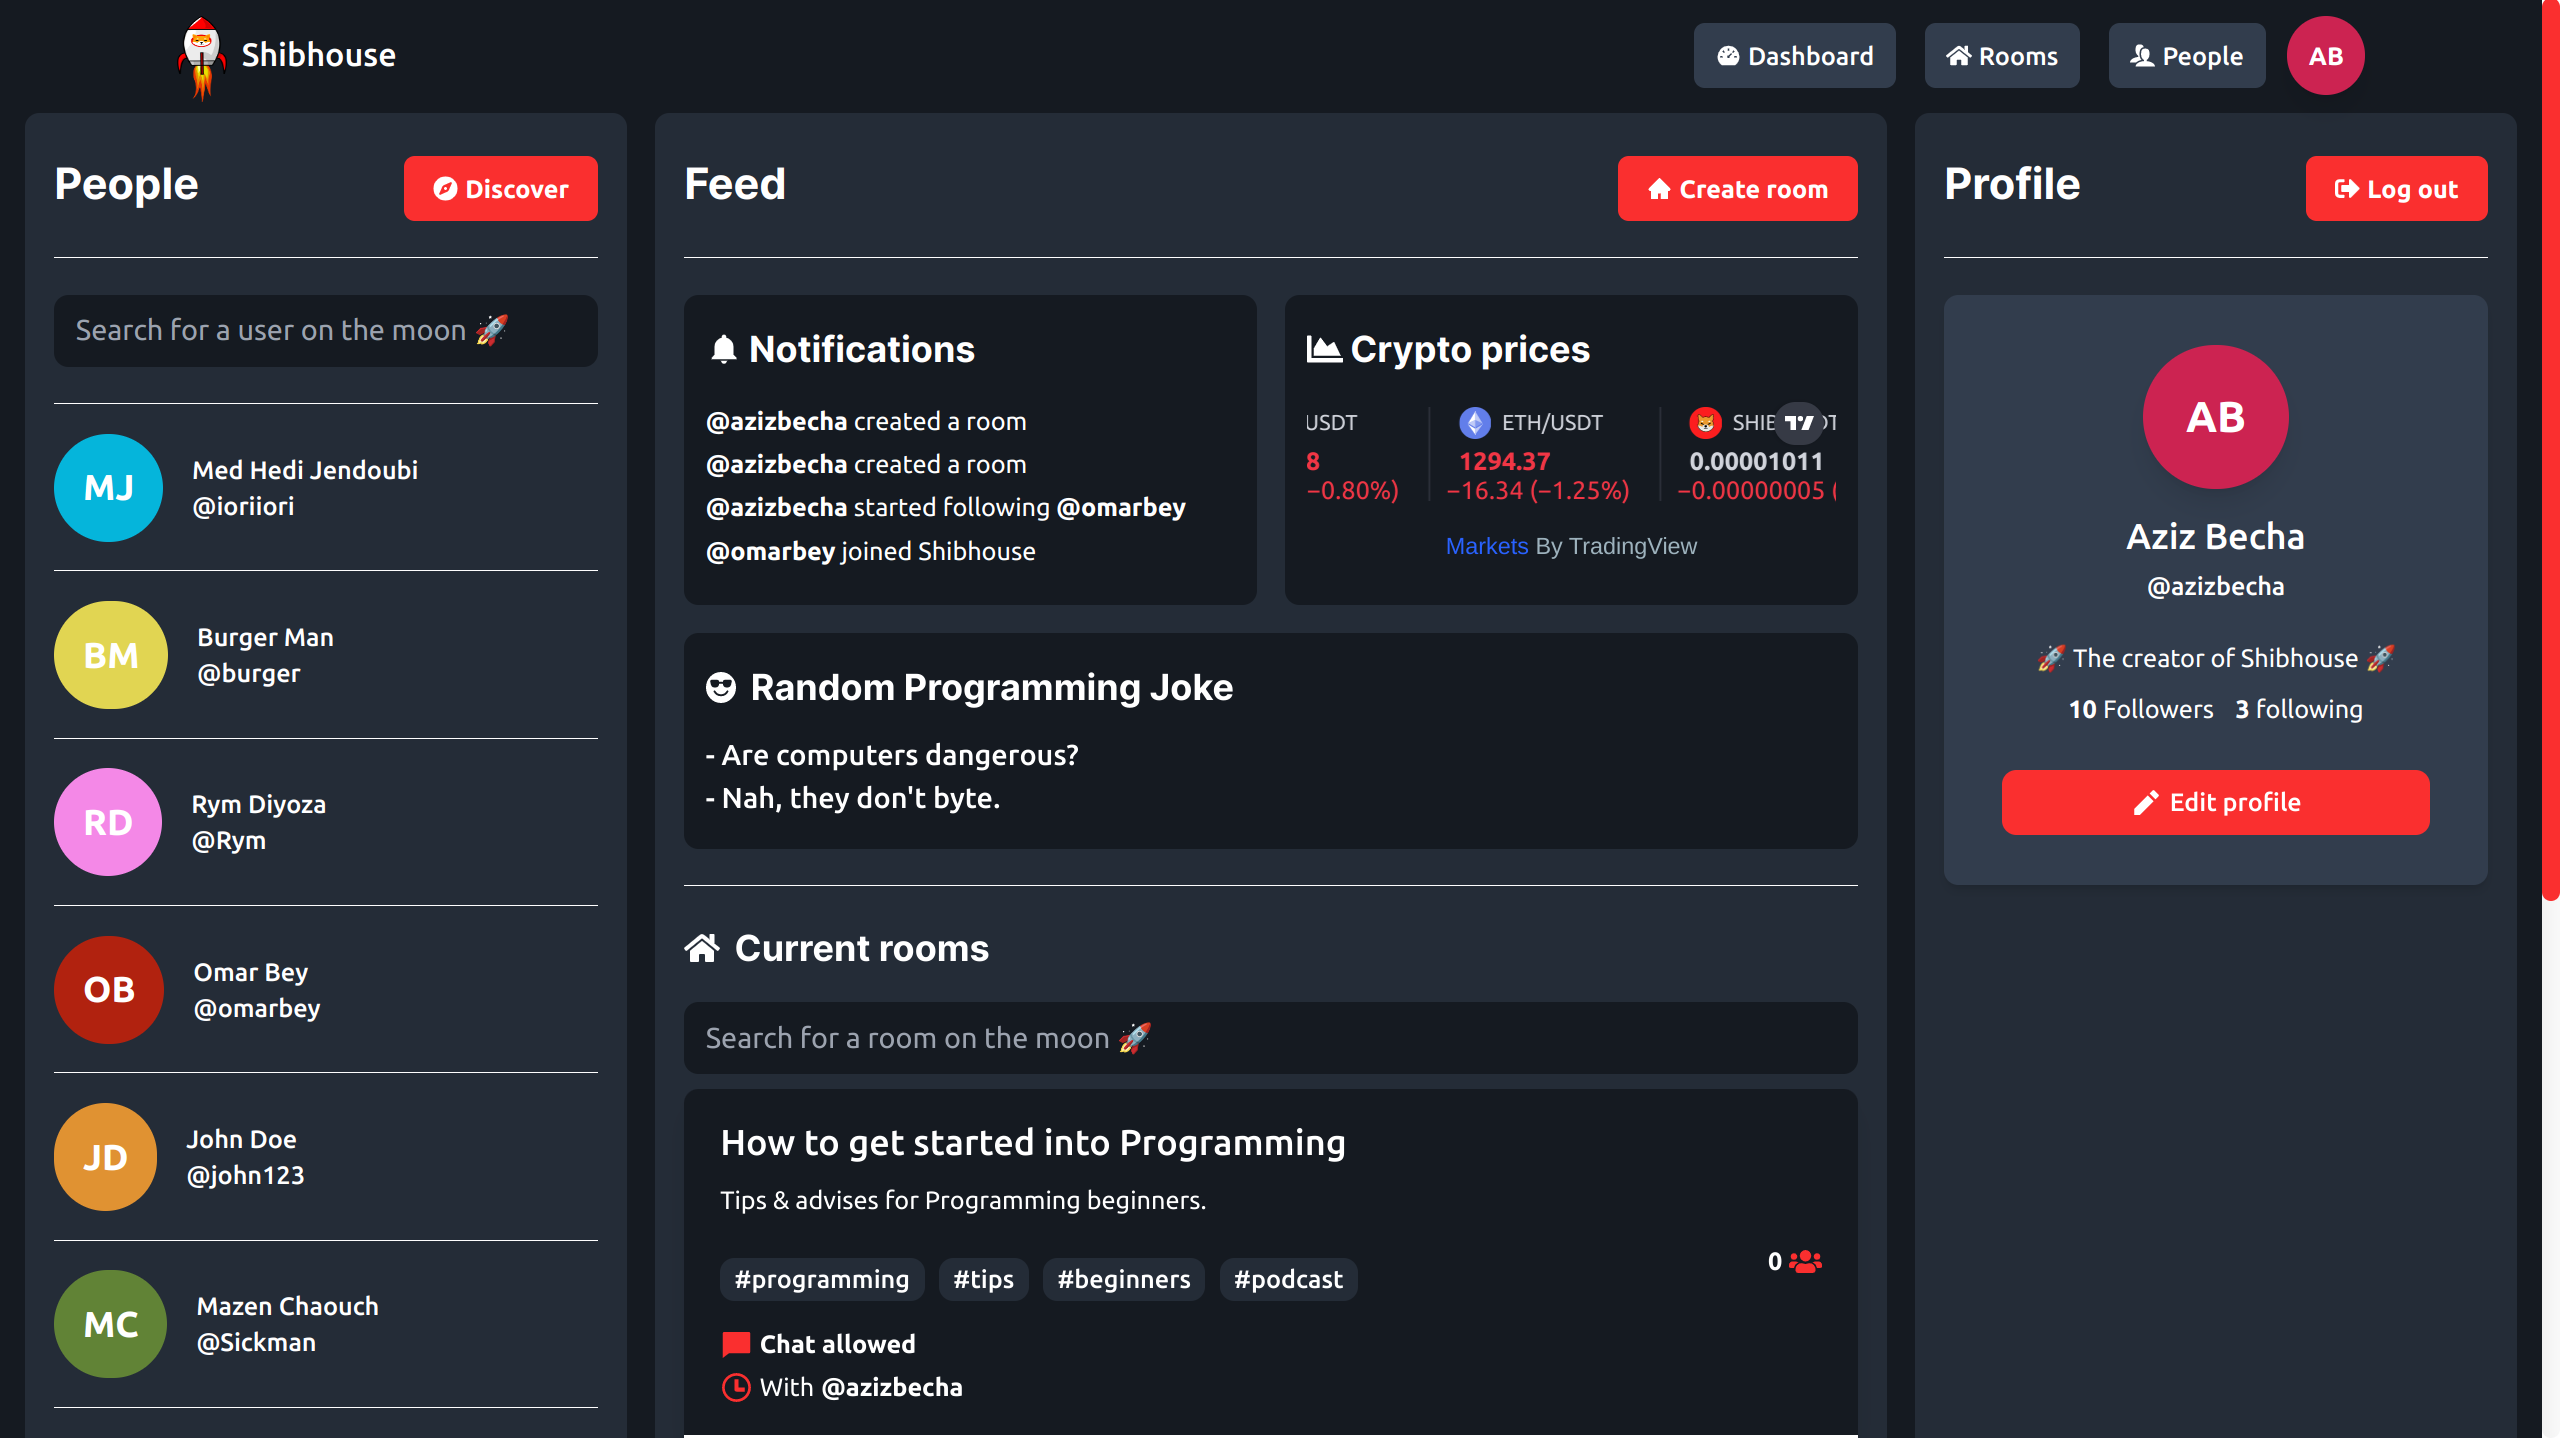Open Burger Man's BM avatar
Viewport: 2560px width, 1438px height.
coord(110,655)
